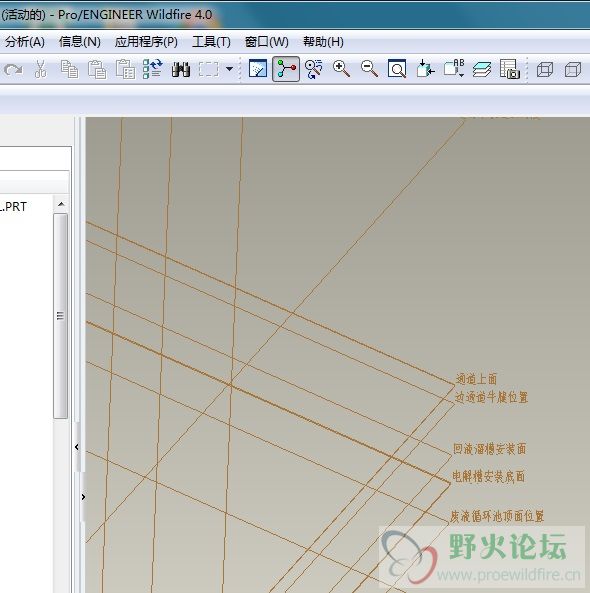Toggle the Spin Center icon
The height and width of the screenshot is (593, 590).
point(286,69)
